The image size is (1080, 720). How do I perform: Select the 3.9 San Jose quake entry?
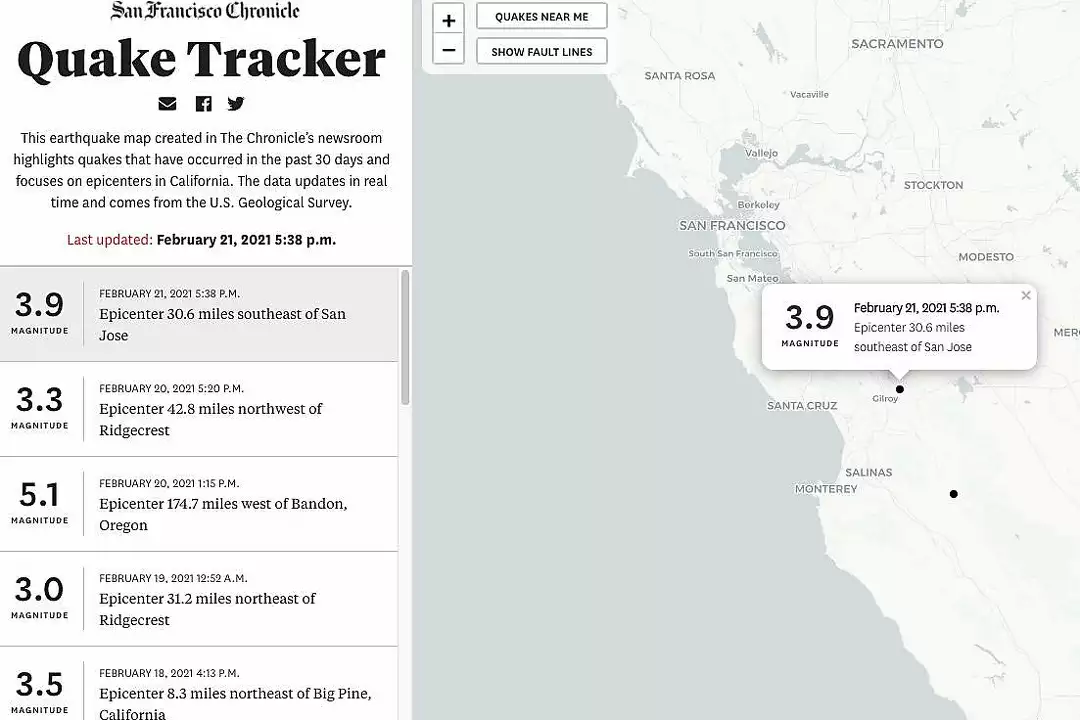click(x=199, y=314)
